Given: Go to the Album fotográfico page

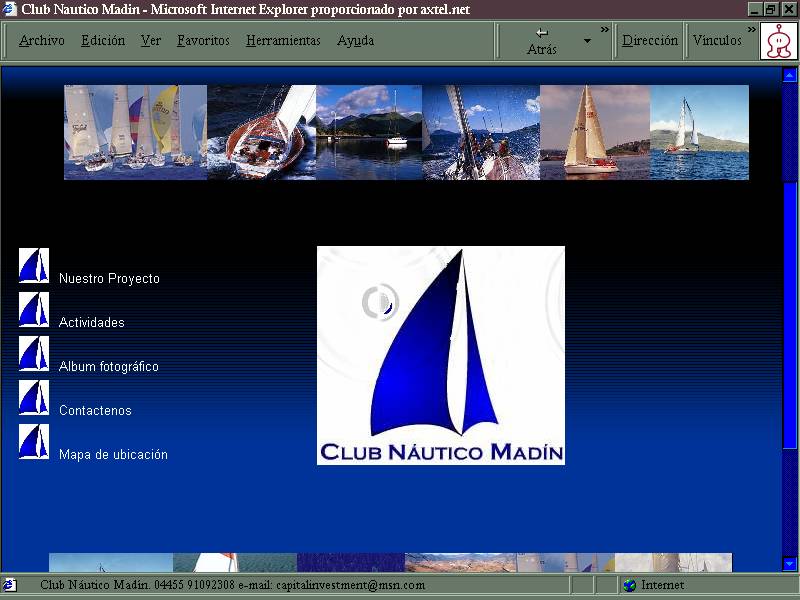Looking at the screenshot, I should point(108,367).
